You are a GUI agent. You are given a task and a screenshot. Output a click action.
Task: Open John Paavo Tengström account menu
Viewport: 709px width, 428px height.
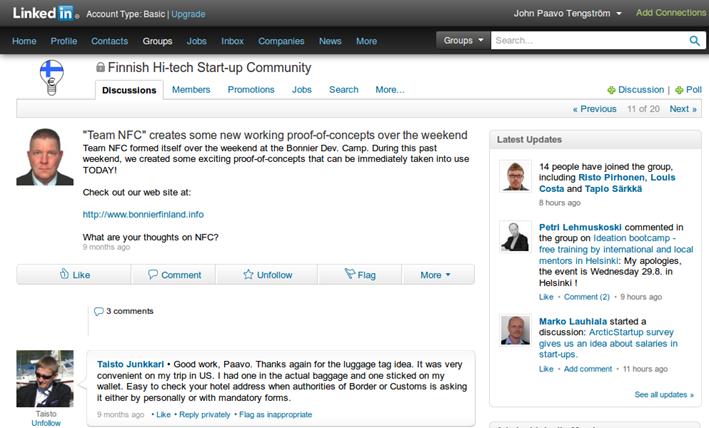(x=568, y=13)
